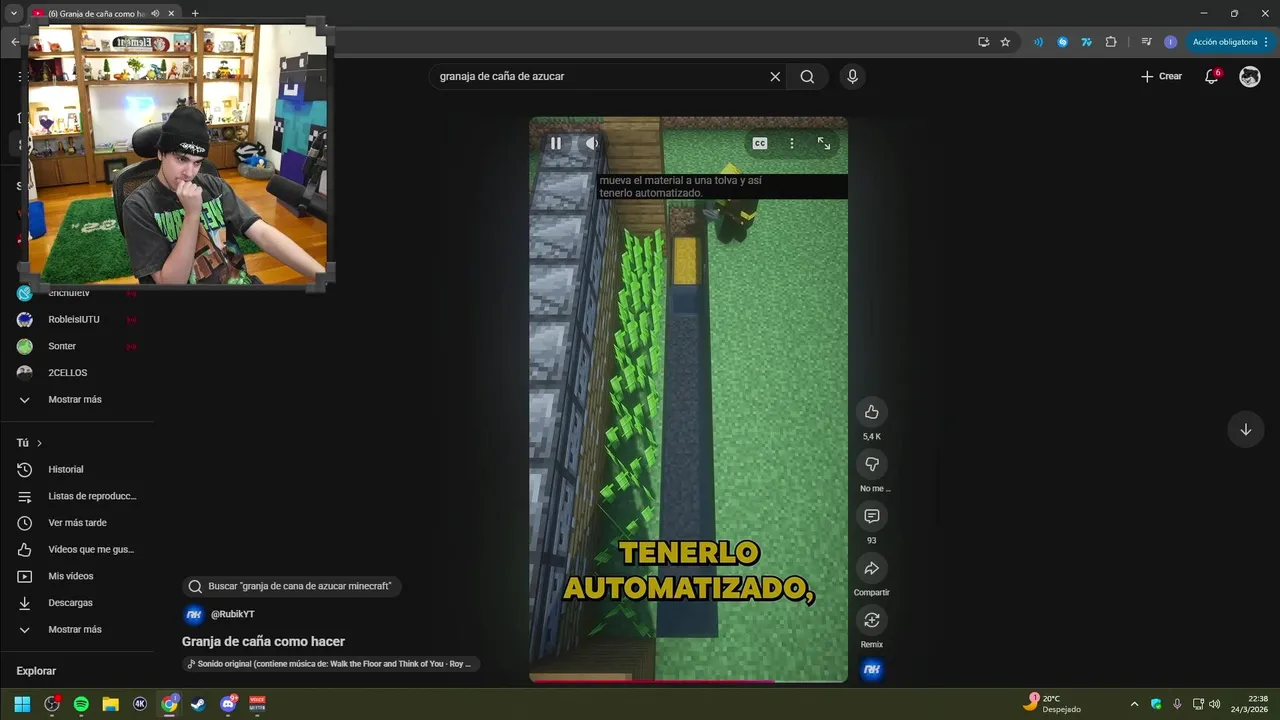The width and height of the screenshot is (1280, 720).
Task: Install app icon in address bar
Action: pyautogui.click(x=984, y=42)
